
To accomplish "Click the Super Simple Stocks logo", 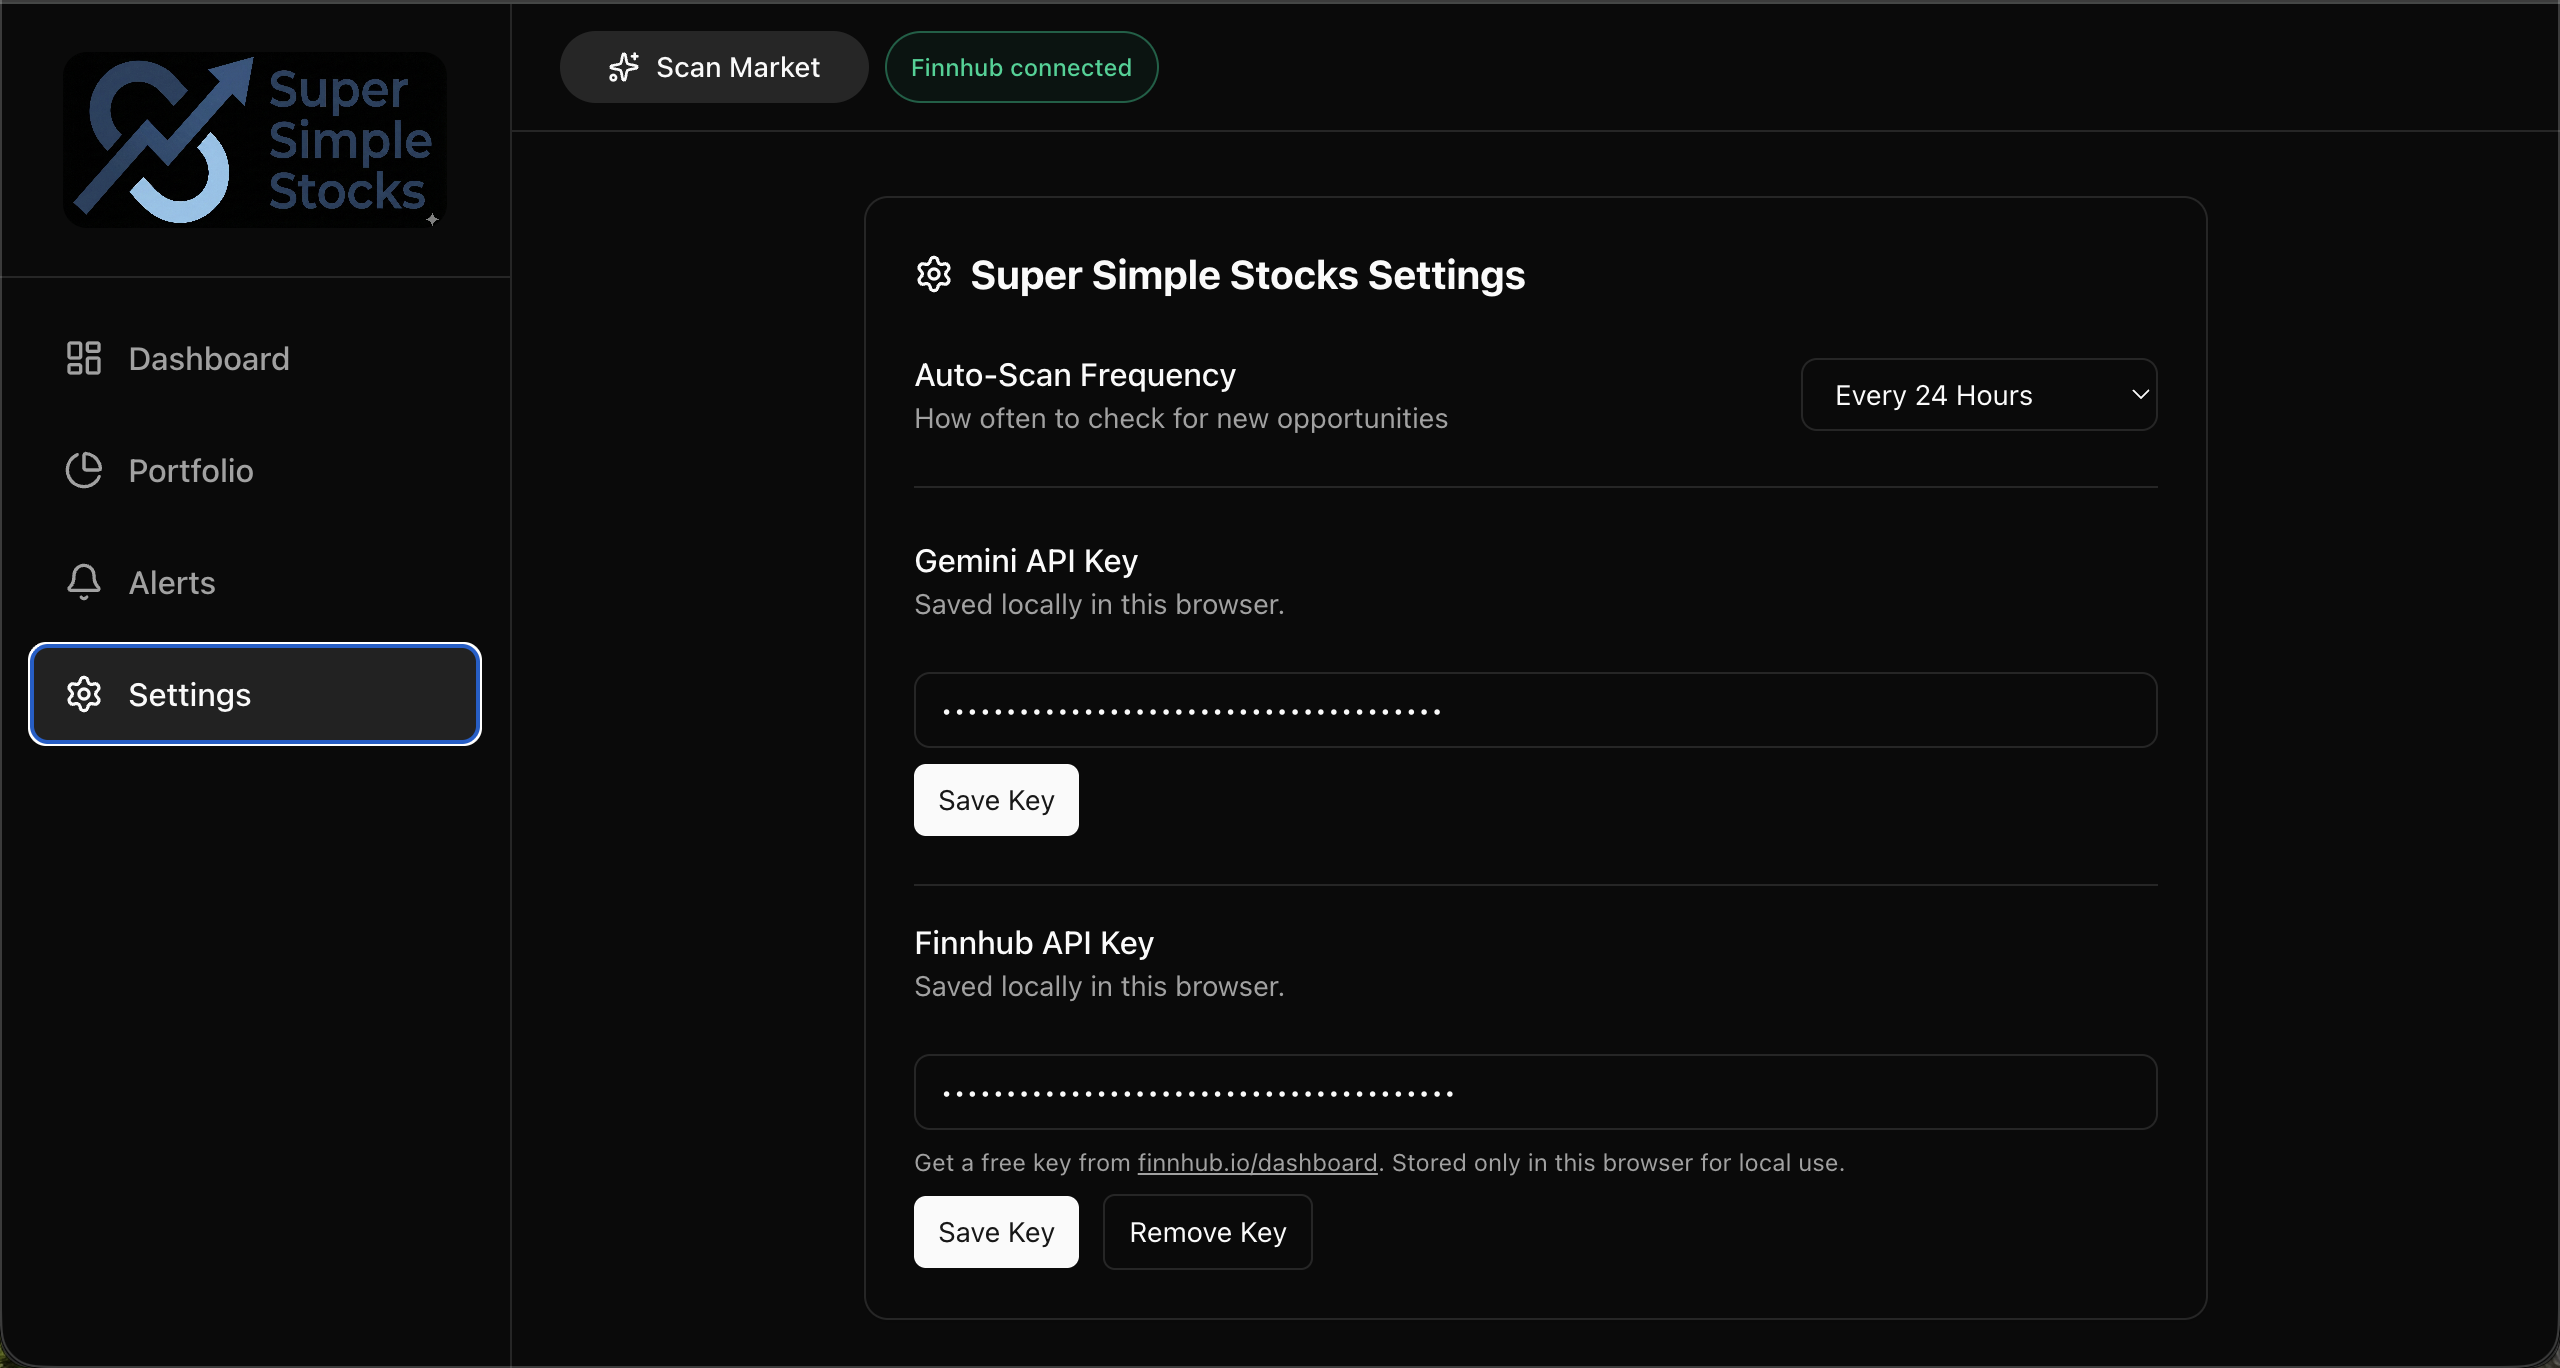I will pos(255,140).
